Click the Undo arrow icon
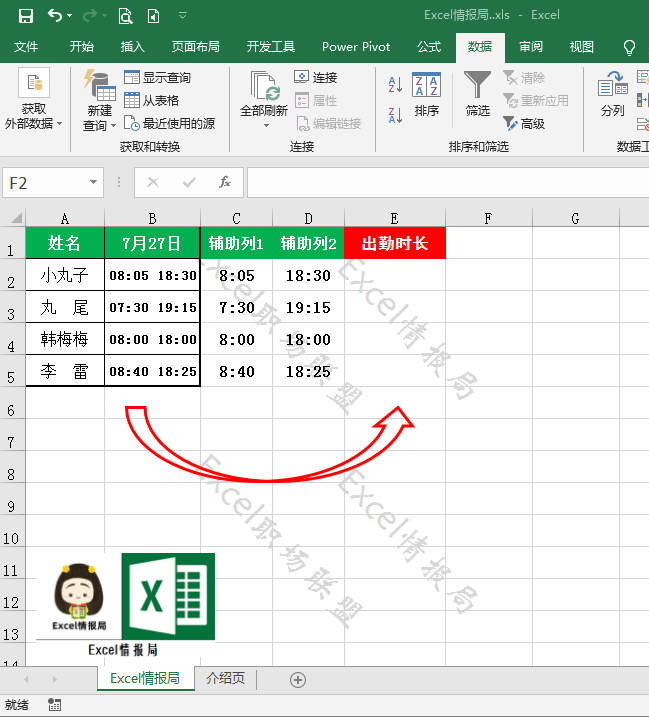Viewport: 649px width, 717px height. [55, 16]
